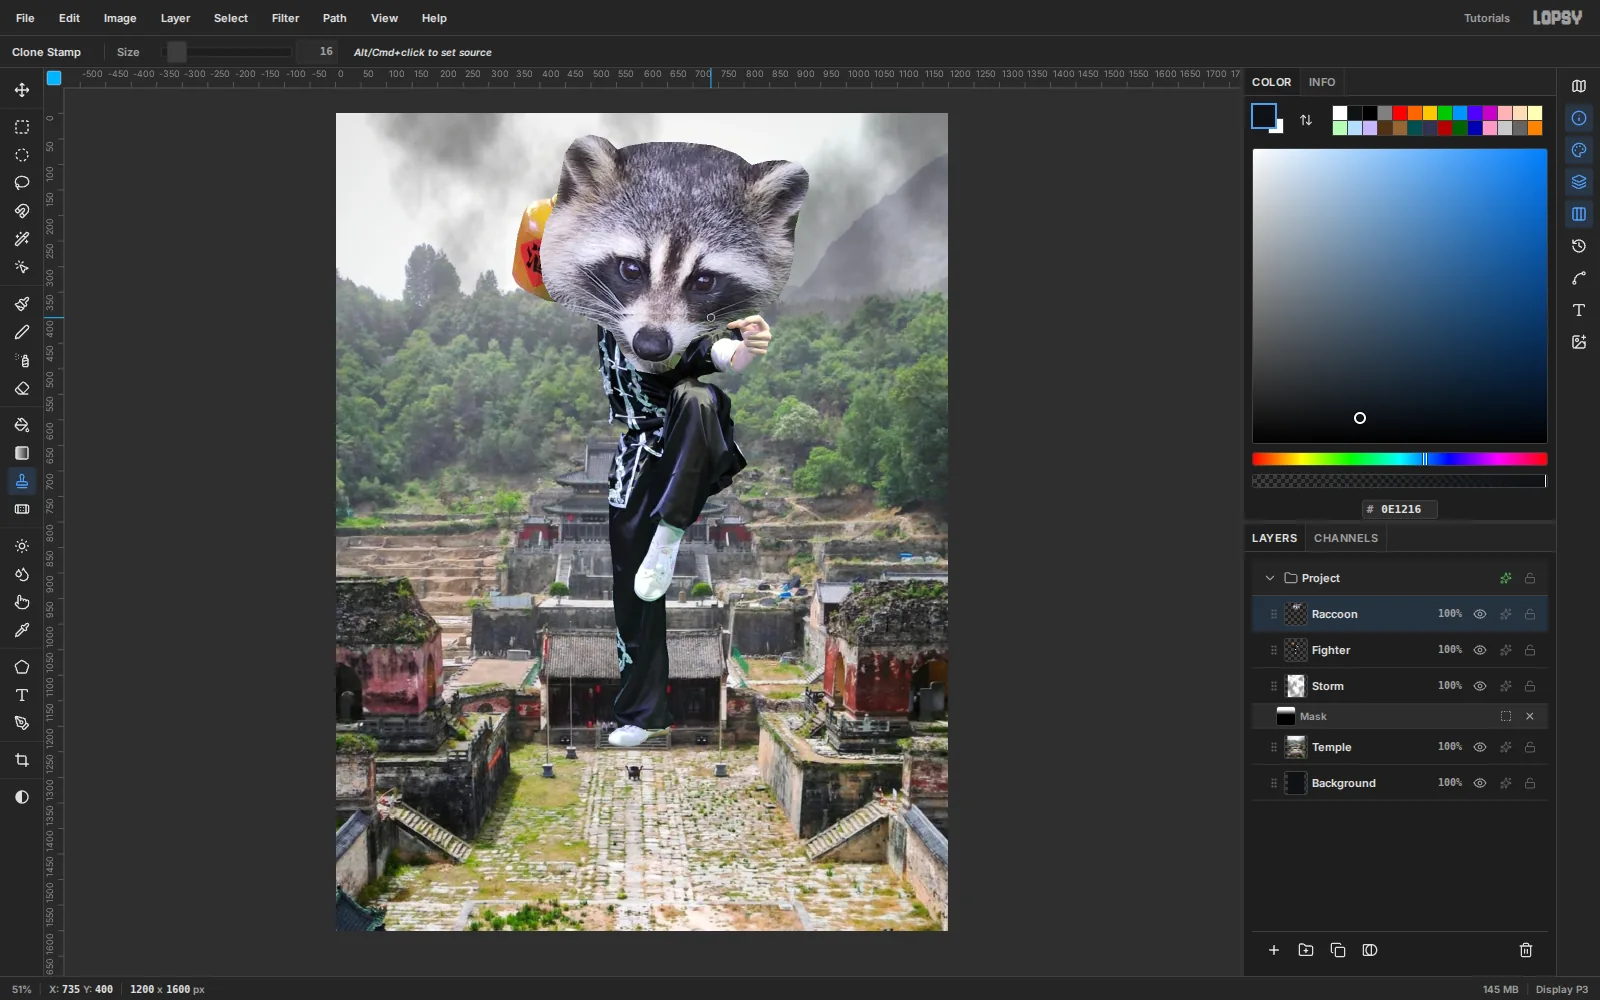Select the Crop tool
Screen dimensions: 1600x1000
point(22,760)
